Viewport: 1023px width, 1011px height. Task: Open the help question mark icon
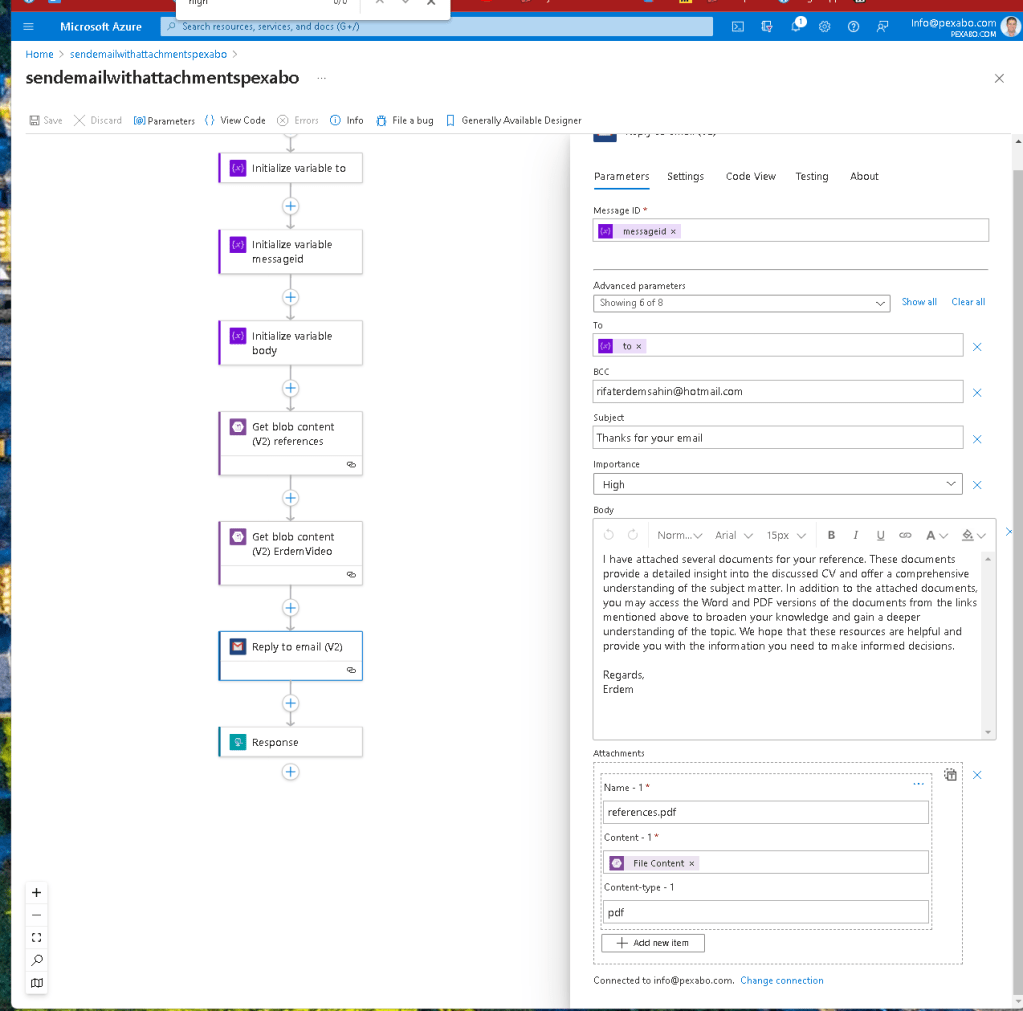[x=853, y=27]
